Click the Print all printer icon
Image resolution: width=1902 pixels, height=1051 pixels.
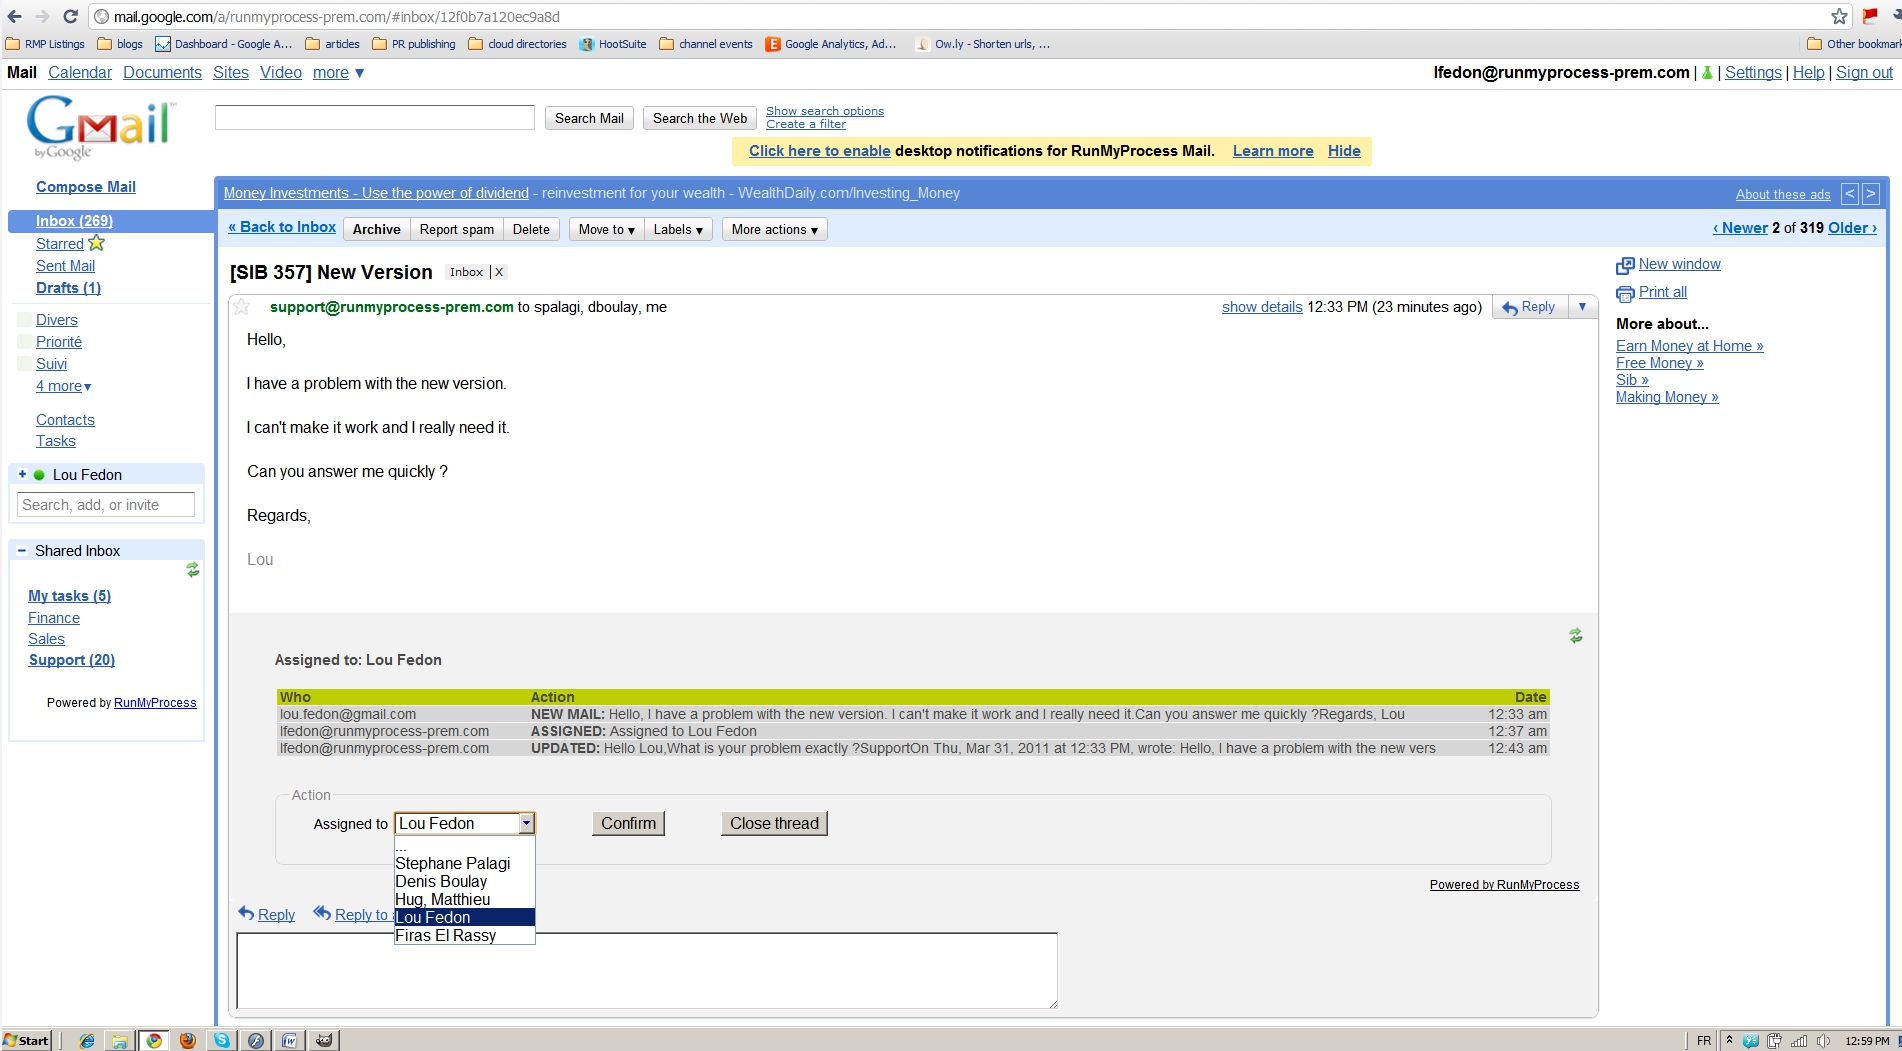pos(1625,293)
